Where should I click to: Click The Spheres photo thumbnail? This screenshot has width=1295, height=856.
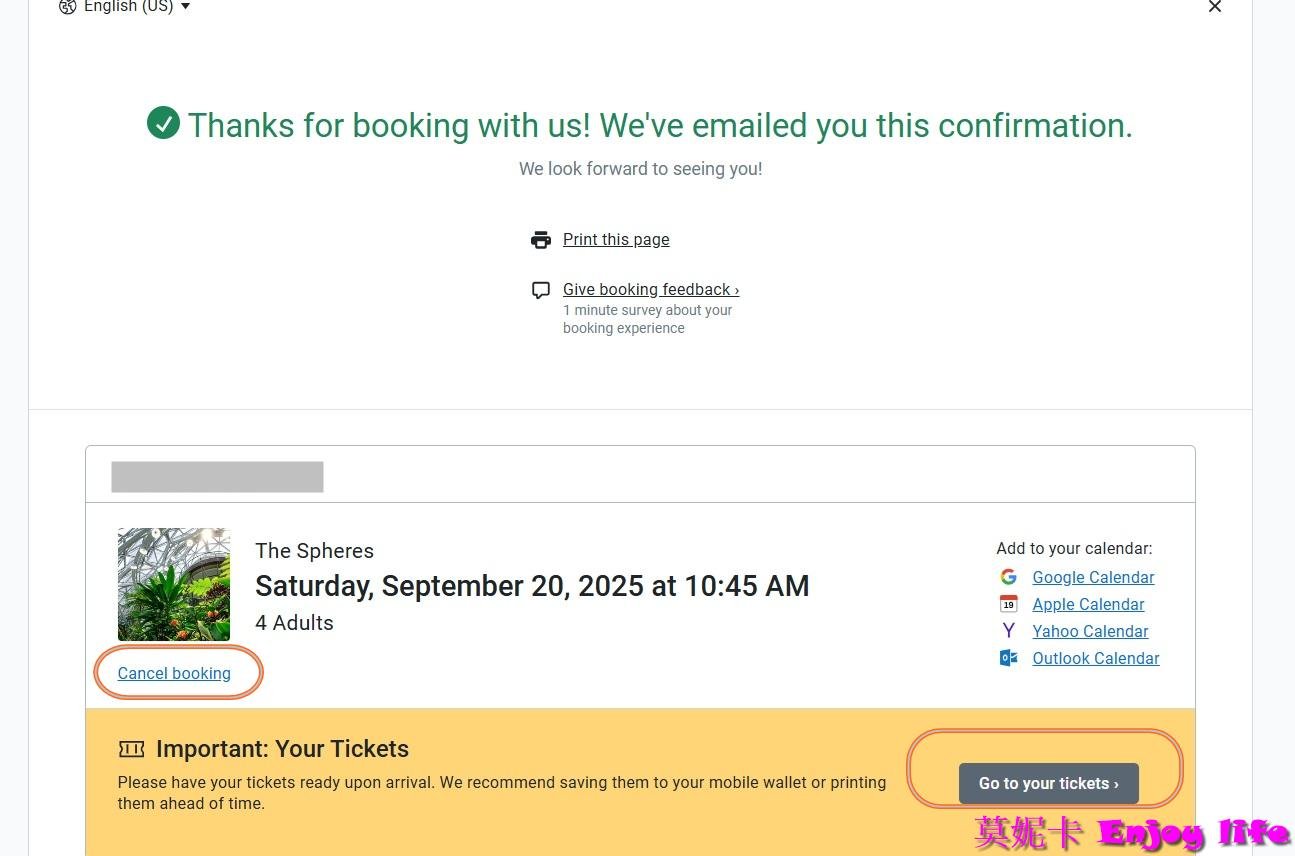tap(174, 584)
